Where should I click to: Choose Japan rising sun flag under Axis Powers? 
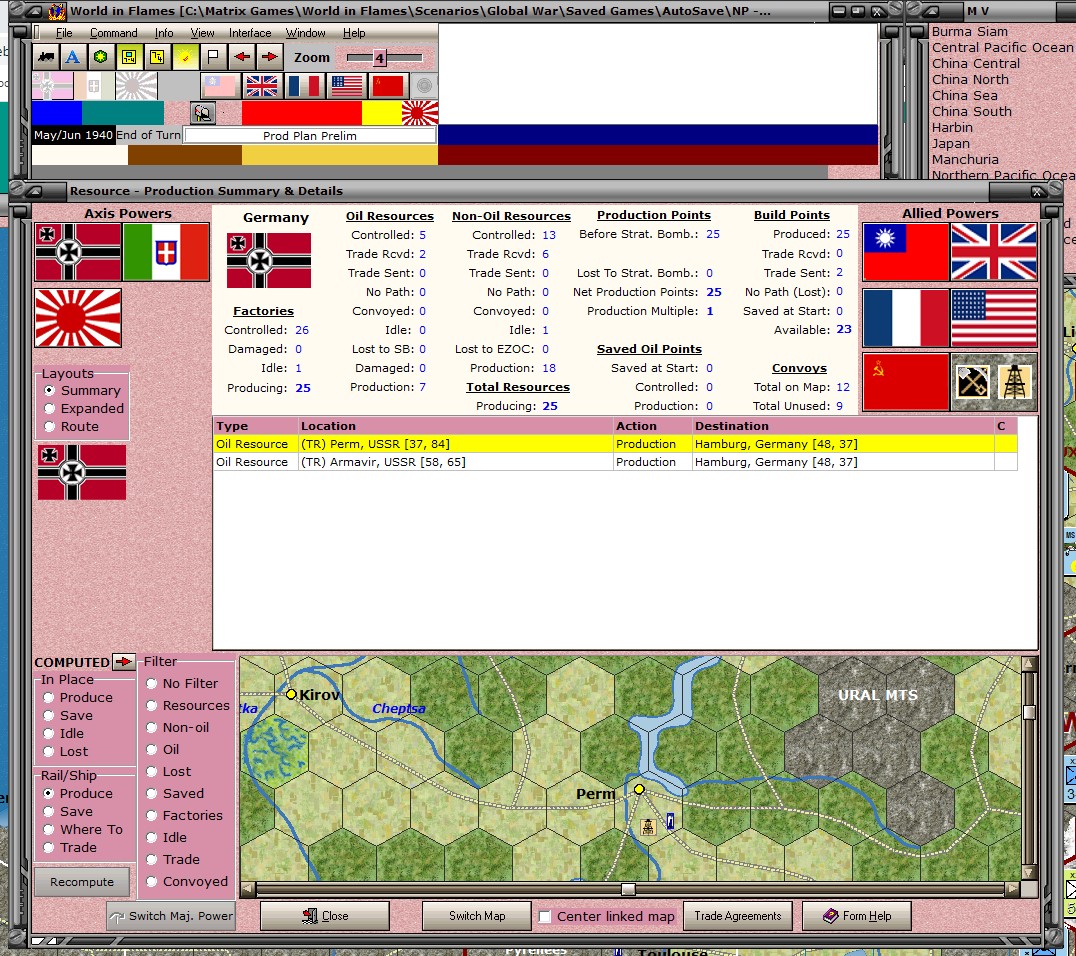[78, 317]
